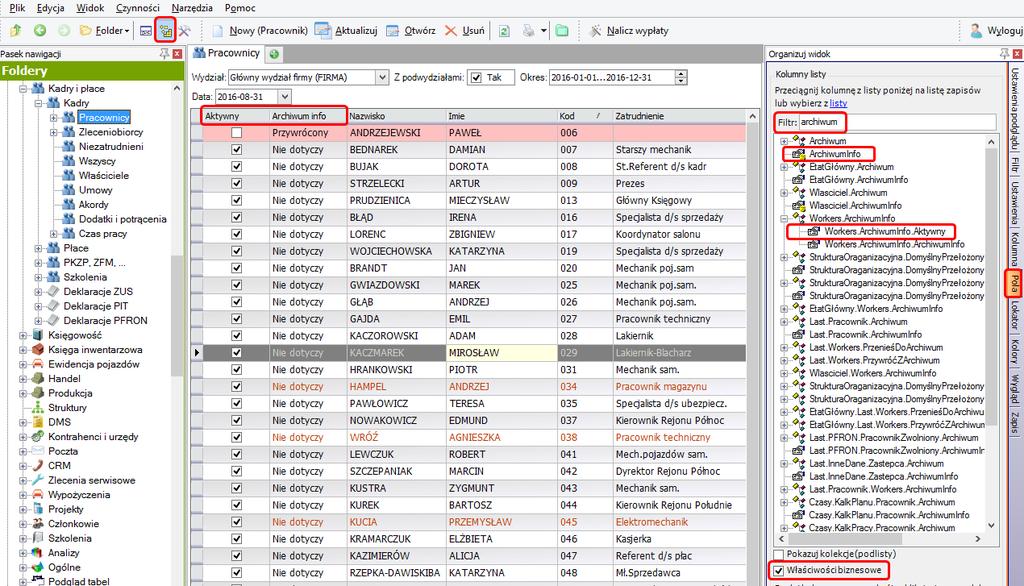Toggle the Z podwydziałami Tak checkbox
The height and width of the screenshot is (586, 1024).
point(476,78)
